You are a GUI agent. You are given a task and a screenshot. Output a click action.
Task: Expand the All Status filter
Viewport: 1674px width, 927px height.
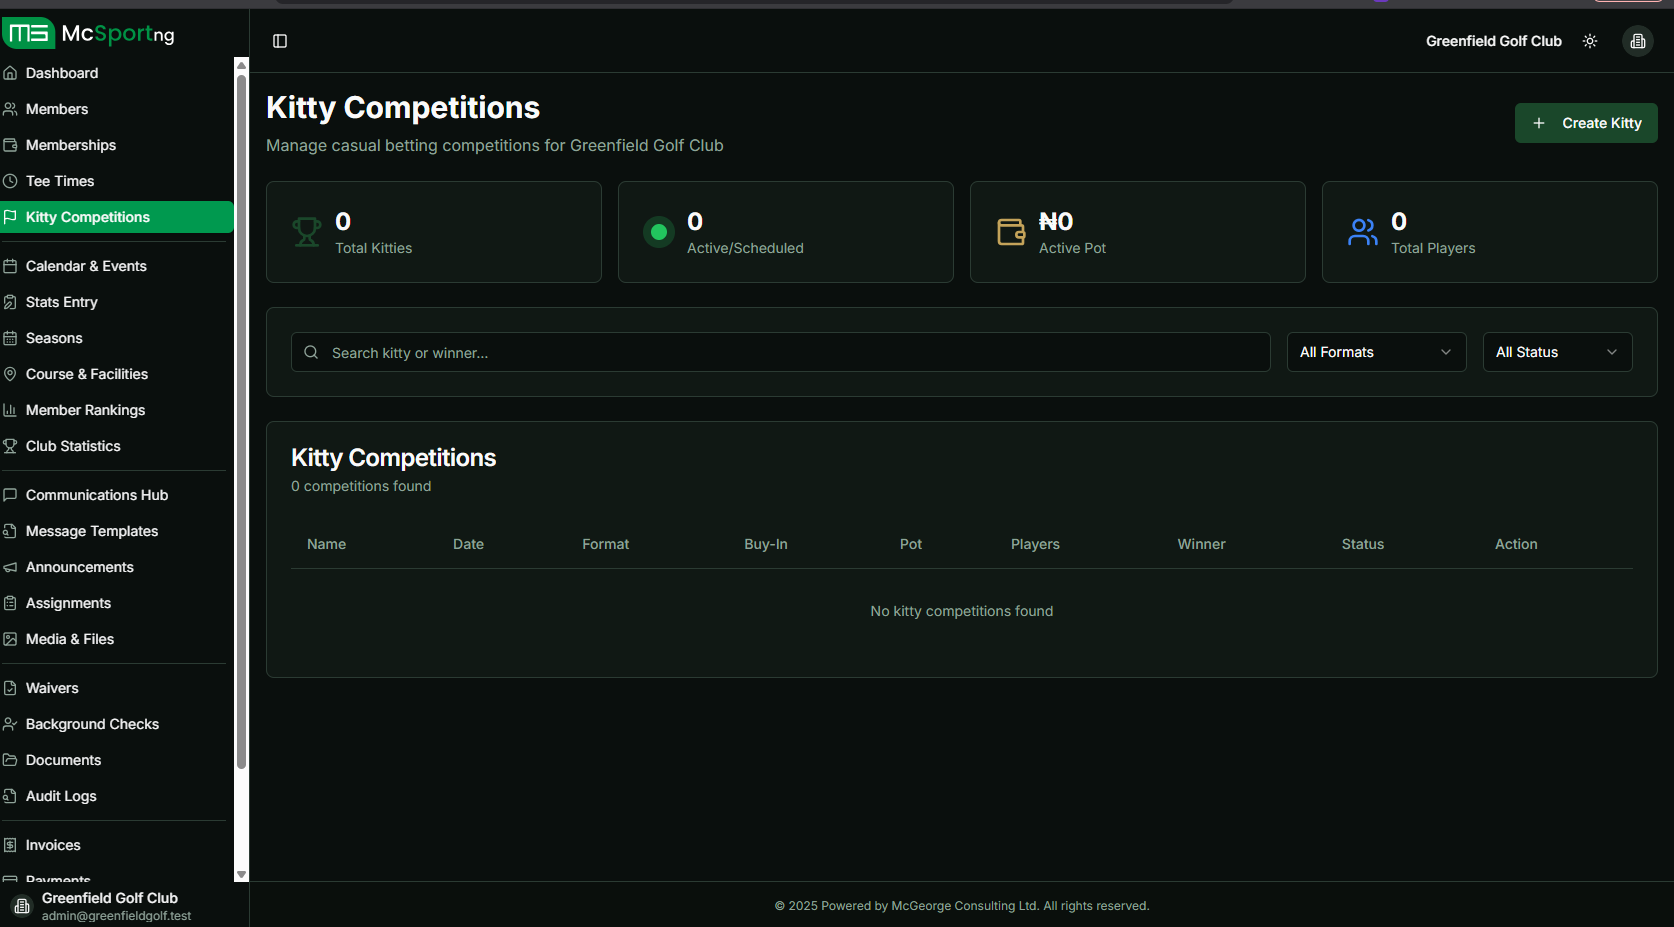pos(1557,352)
